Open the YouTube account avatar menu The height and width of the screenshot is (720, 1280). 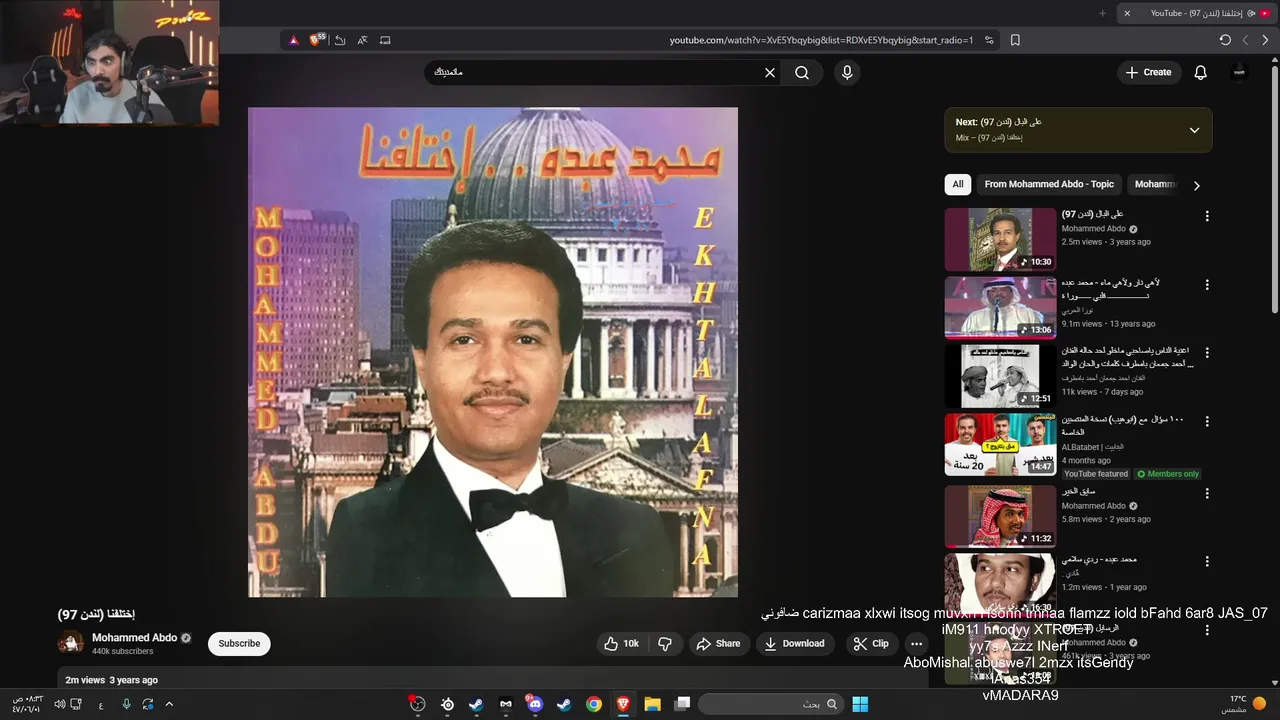point(1239,72)
